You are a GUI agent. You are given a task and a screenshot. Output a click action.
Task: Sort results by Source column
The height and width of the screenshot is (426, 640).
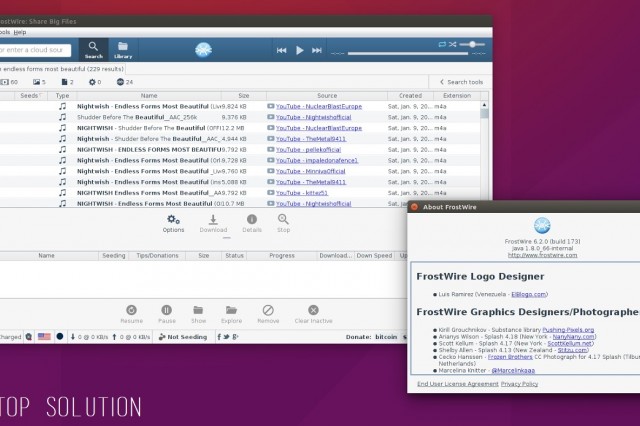pos(327,95)
